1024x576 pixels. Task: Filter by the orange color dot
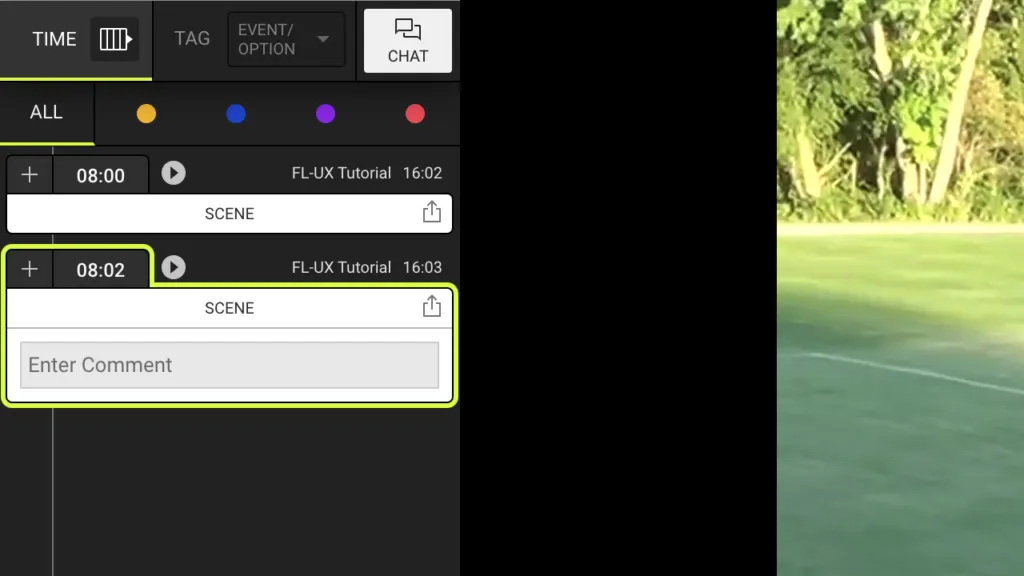146,114
